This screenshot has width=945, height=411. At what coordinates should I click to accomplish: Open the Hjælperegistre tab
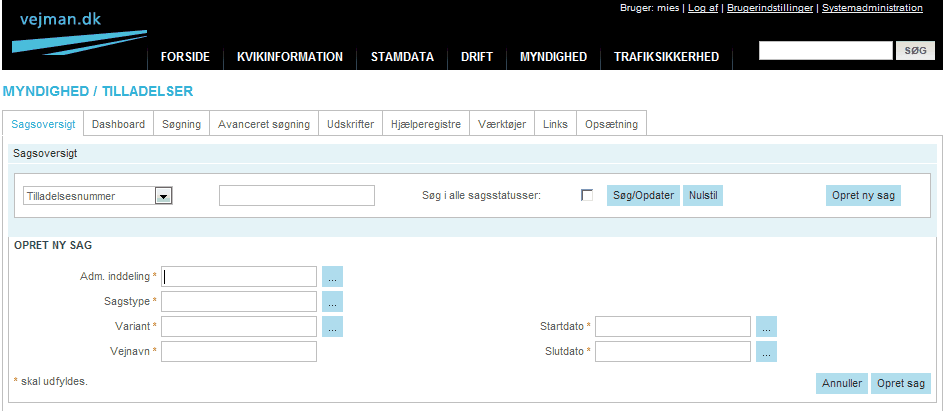click(x=426, y=125)
